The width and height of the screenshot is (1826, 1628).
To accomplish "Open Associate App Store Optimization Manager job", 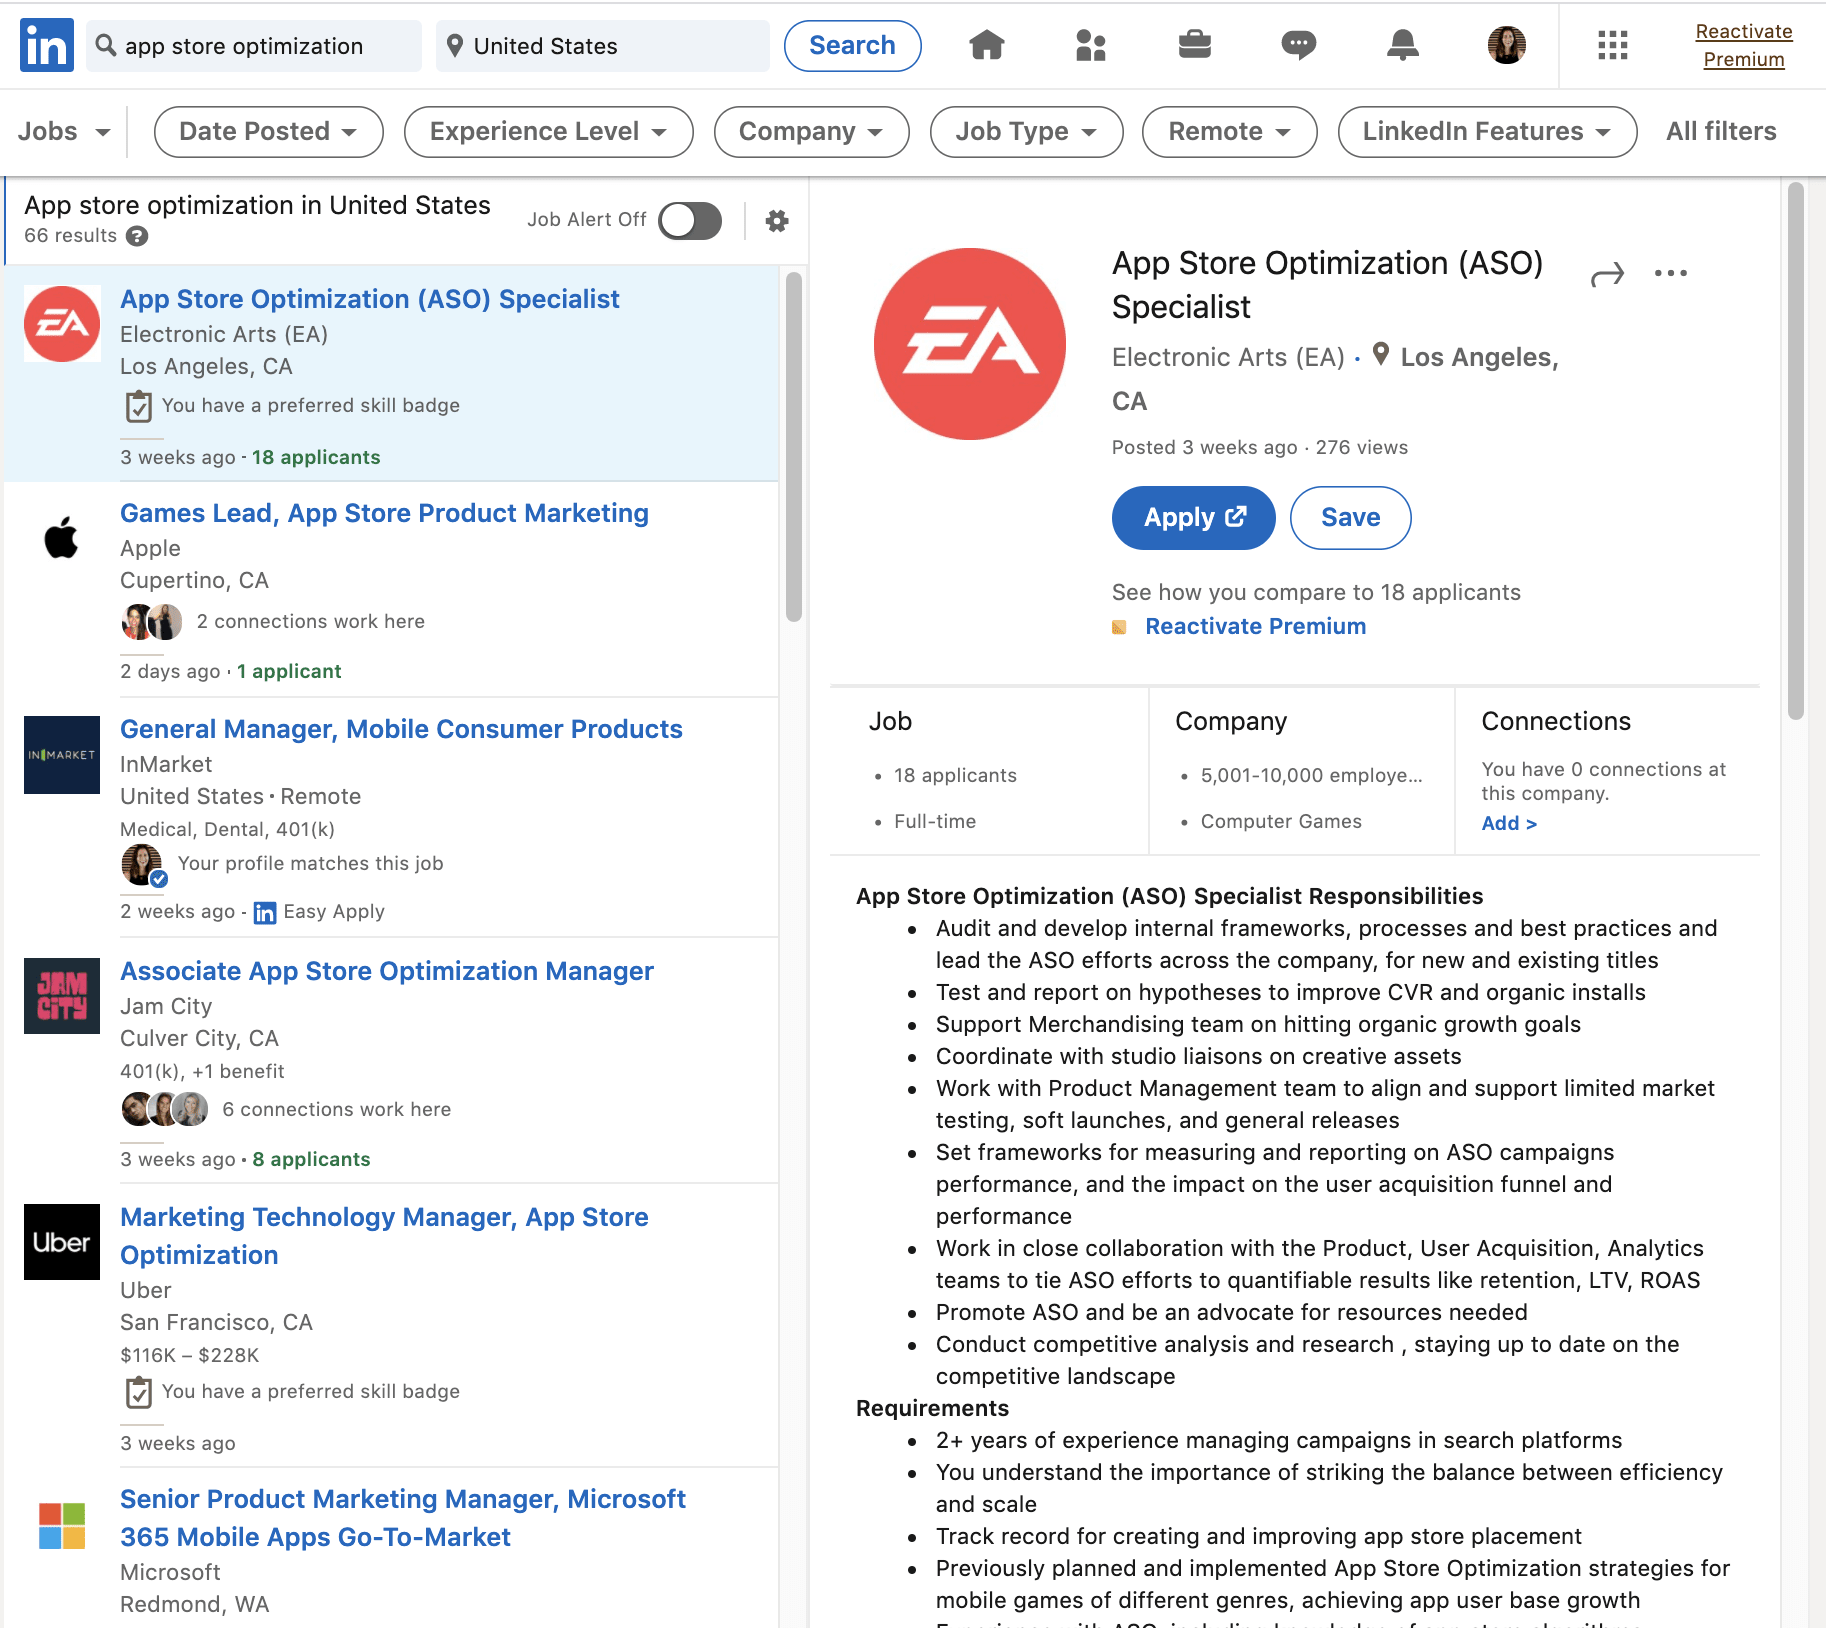I will click(387, 972).
